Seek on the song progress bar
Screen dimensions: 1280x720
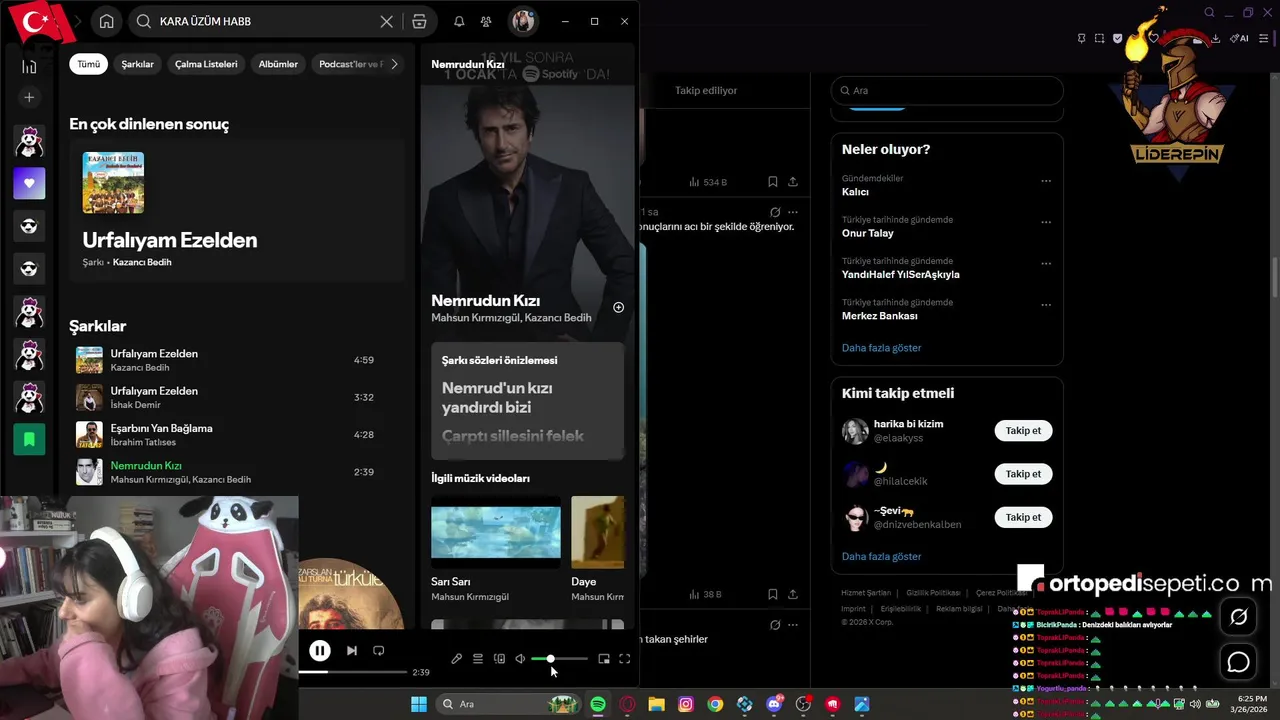pos(353,672)
